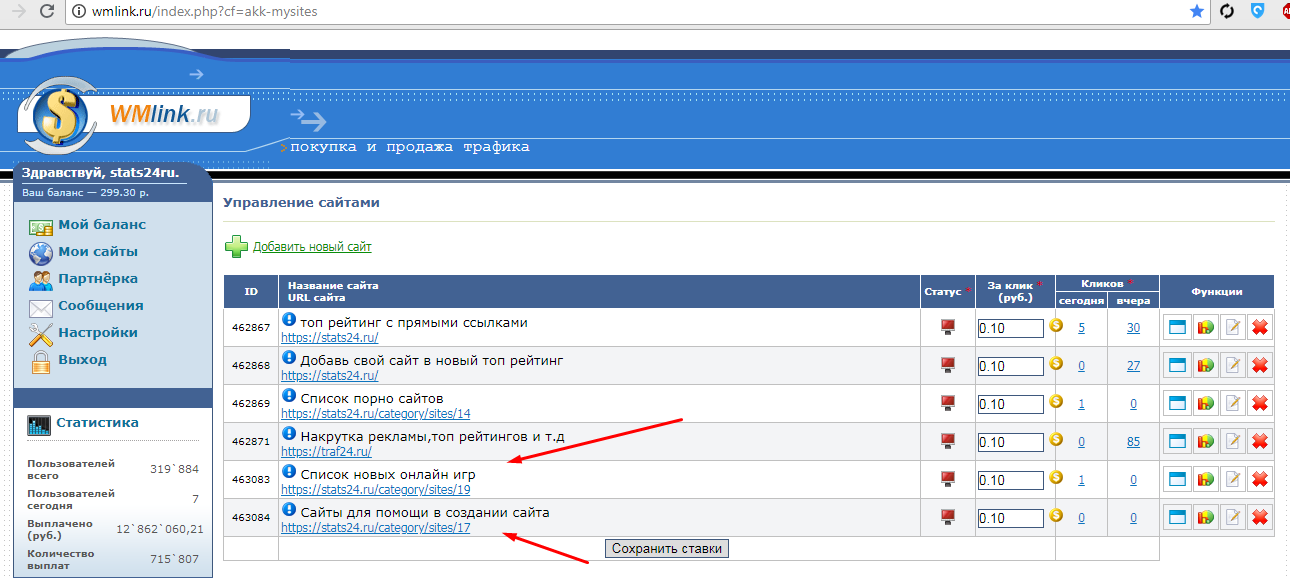This screenshot has width=1290, height=578.
Task: Click the gold coin icon for site 463084
Action: (x=1056, y=516)
